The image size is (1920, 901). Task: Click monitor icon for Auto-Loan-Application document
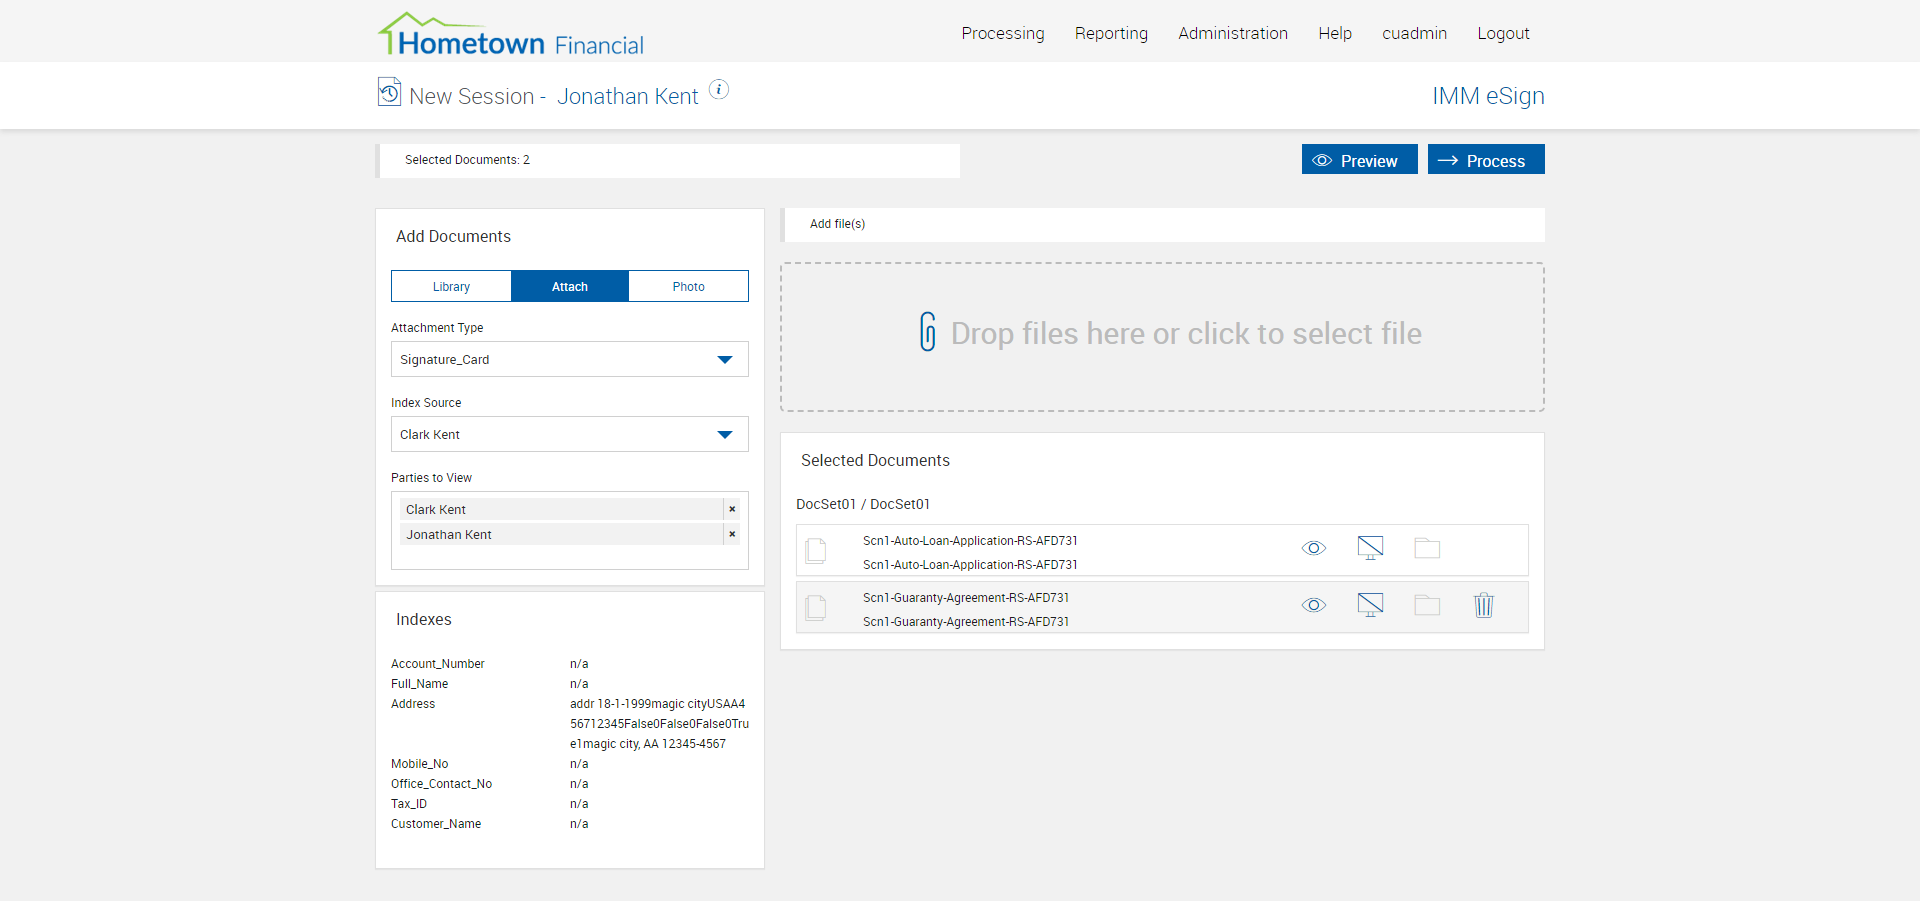pos(1370,548)
